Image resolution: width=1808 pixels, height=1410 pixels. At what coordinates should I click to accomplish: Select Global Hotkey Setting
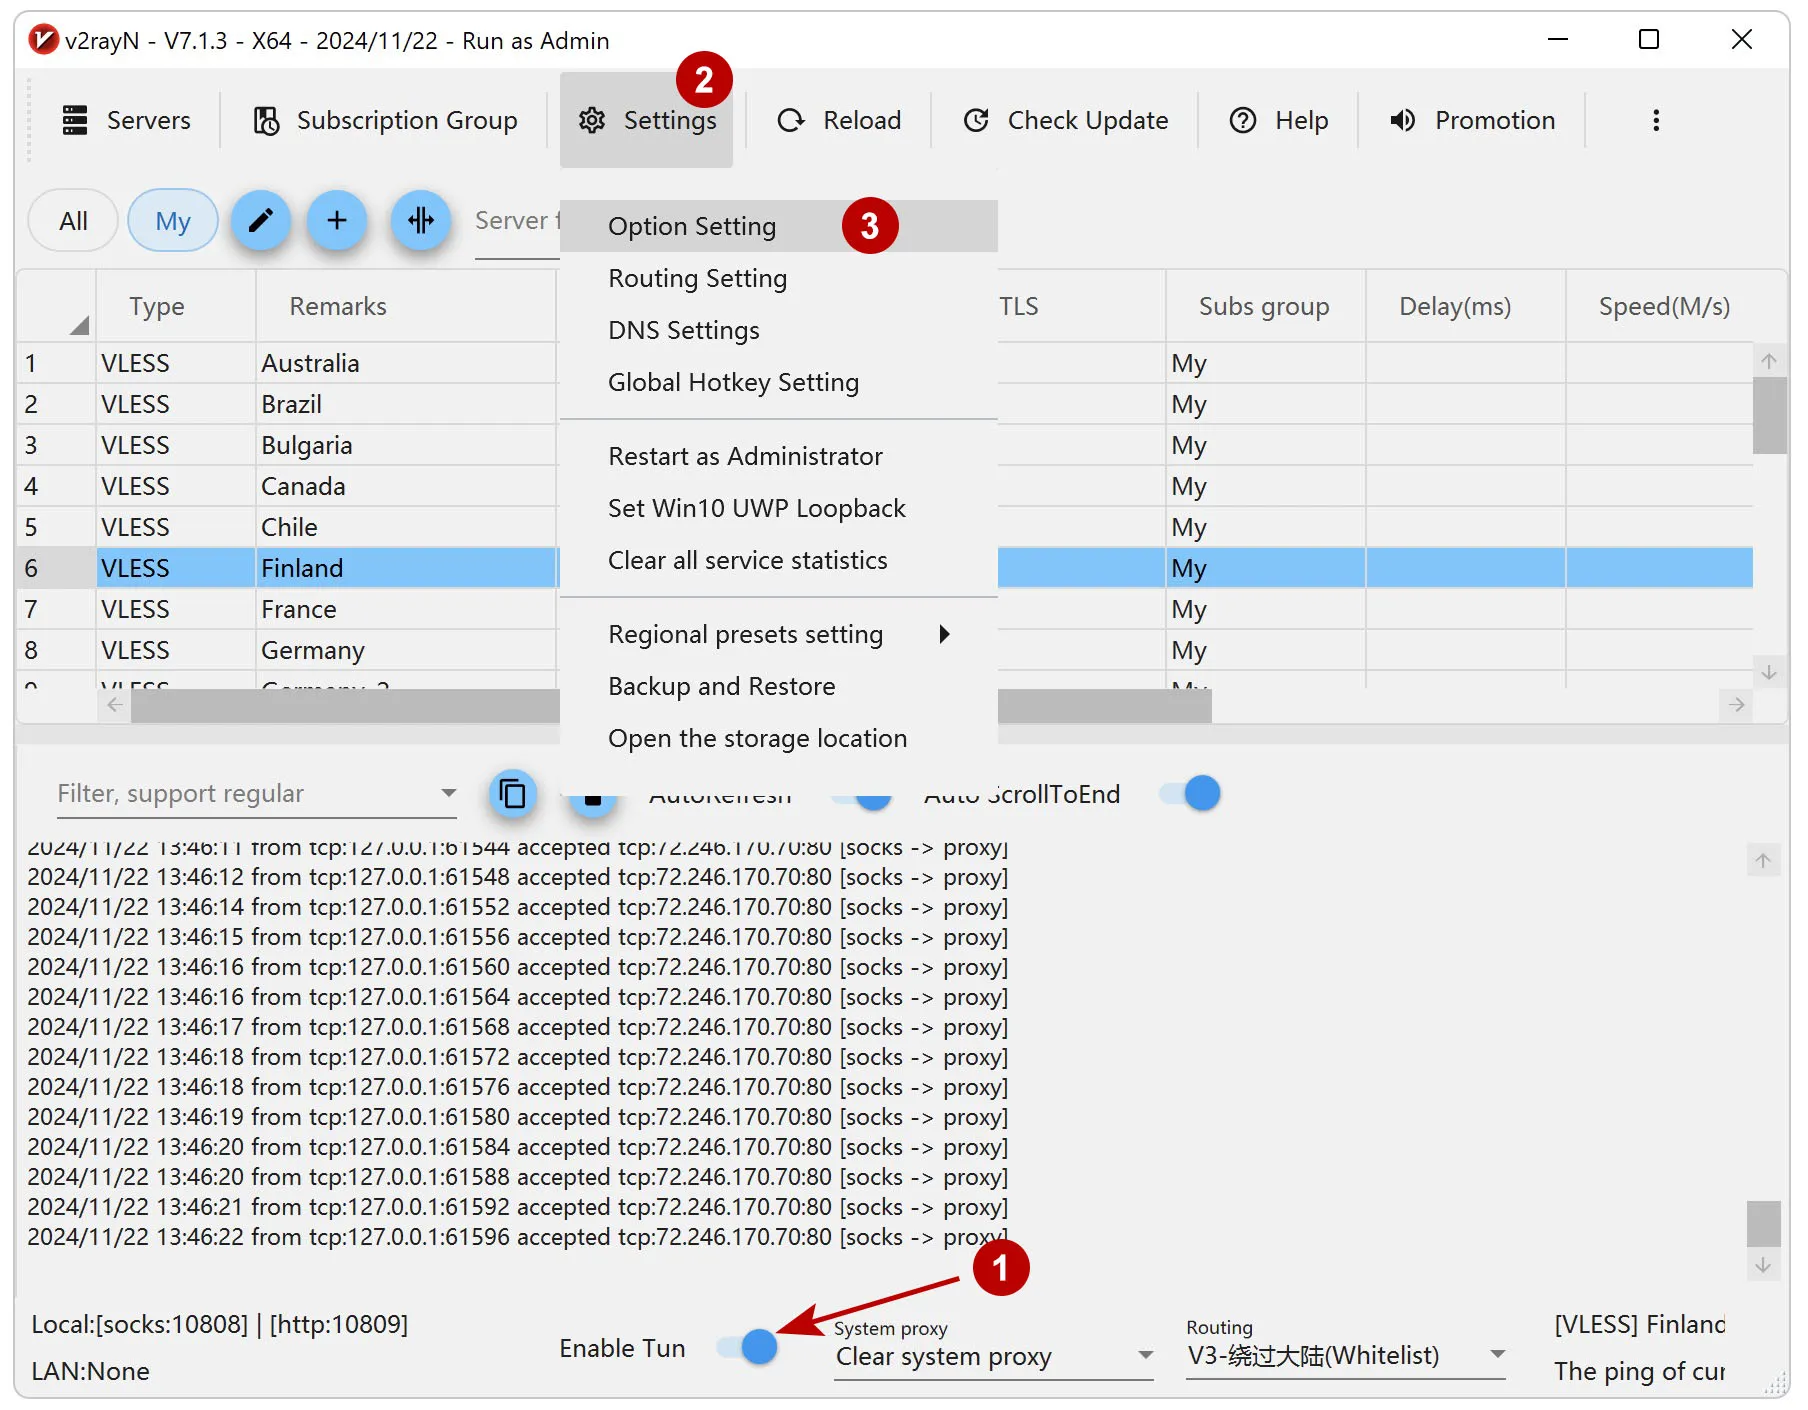point(779,382)
